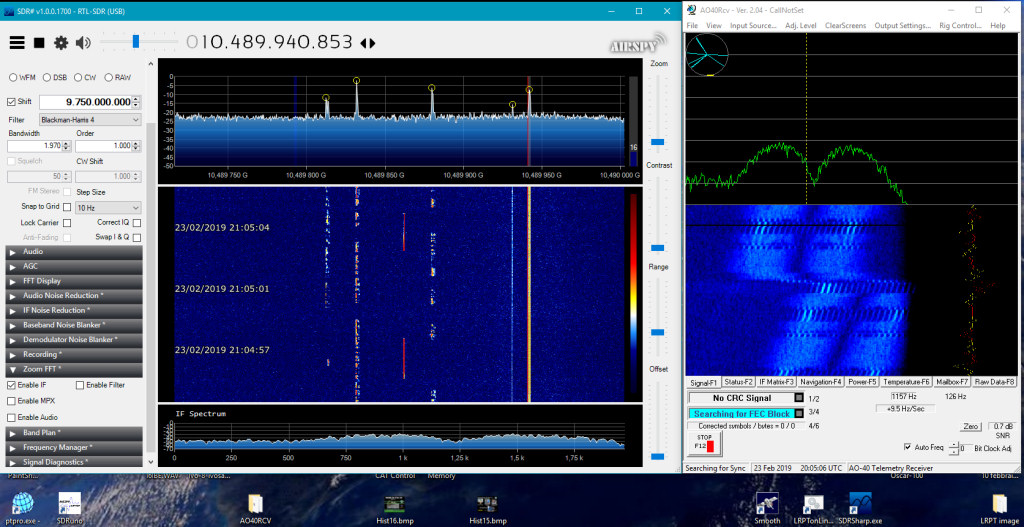Expand Baseband Noise Blanker panel
The image size is (1024, 527).
pos(74,325)
